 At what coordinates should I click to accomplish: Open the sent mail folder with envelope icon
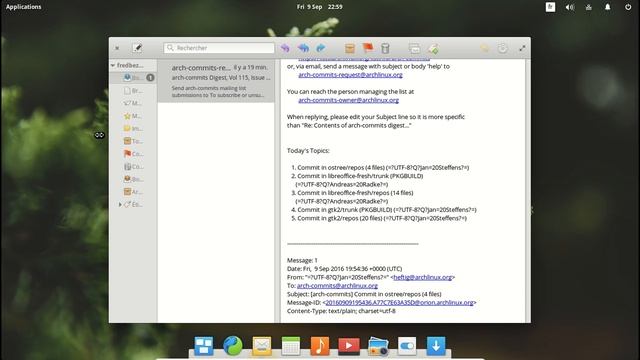134,103
